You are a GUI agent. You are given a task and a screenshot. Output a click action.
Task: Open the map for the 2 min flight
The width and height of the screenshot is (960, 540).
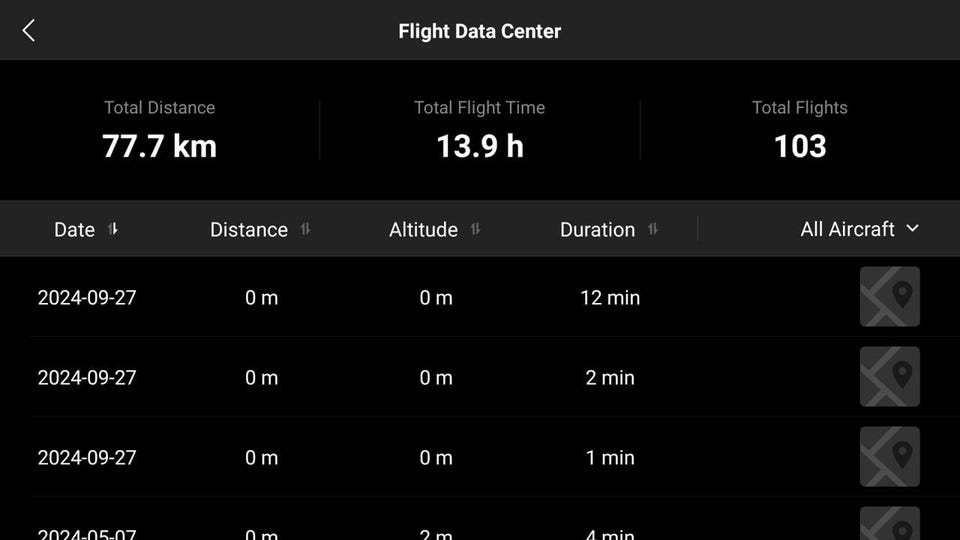point(889,377)
